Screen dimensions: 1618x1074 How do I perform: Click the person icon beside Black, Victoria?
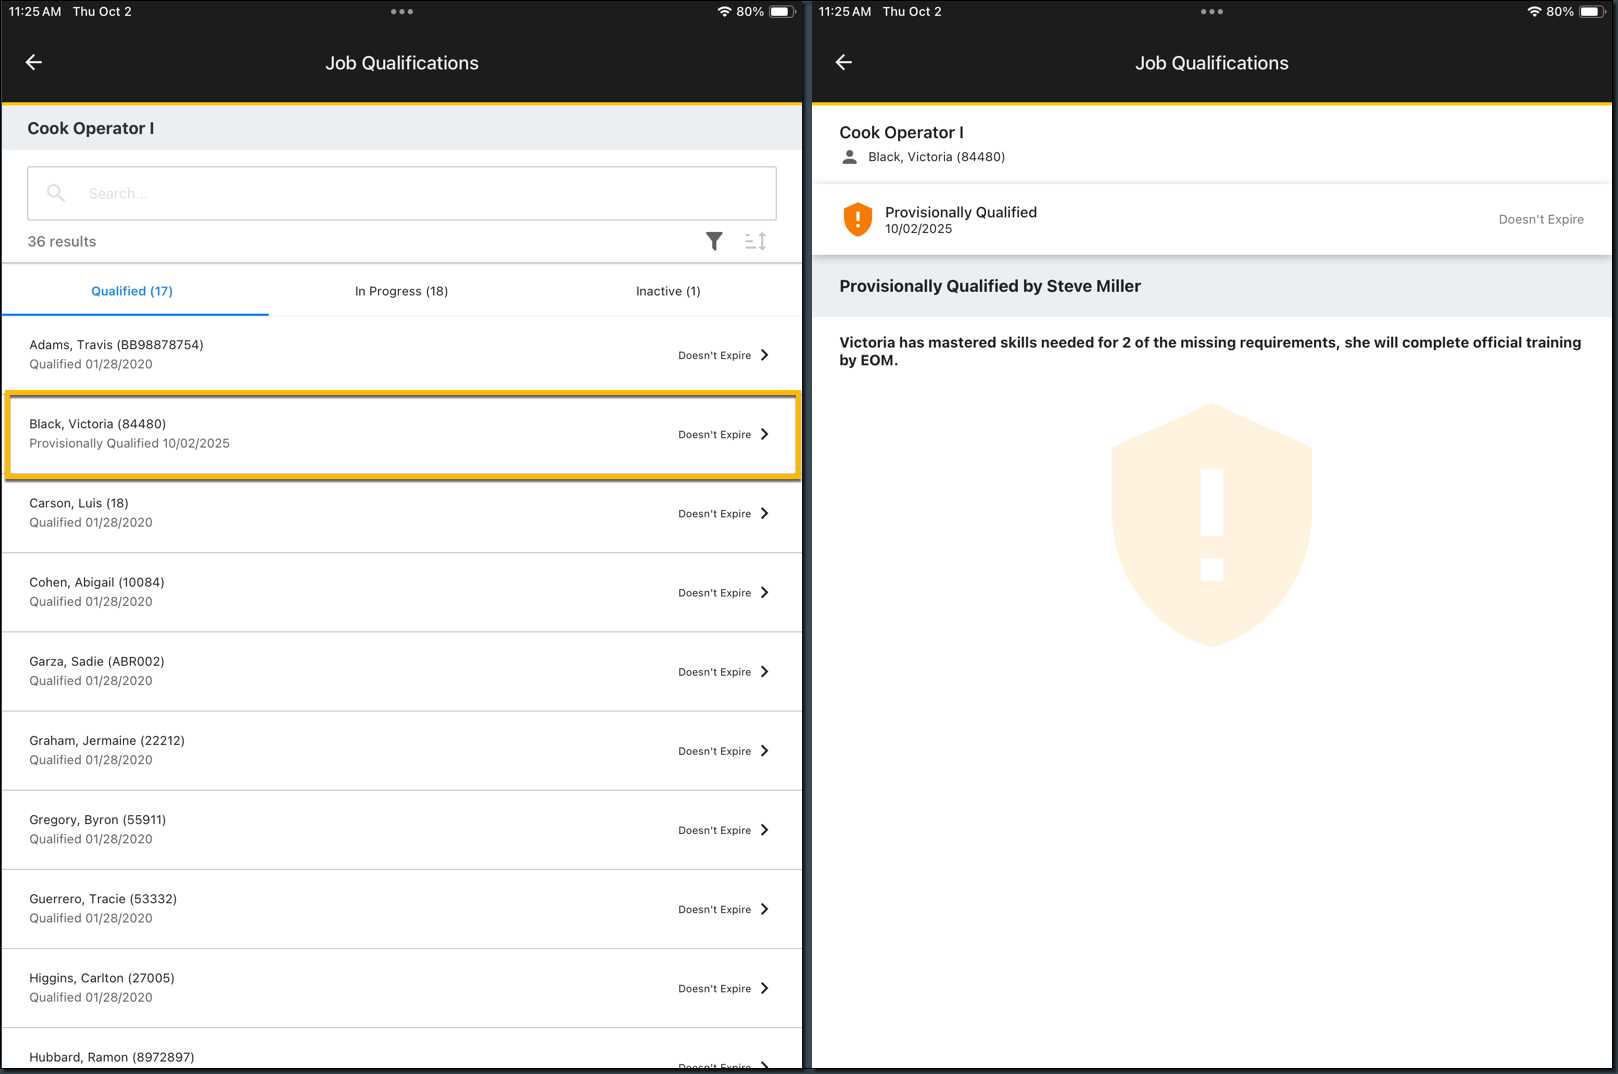(850, 157)
